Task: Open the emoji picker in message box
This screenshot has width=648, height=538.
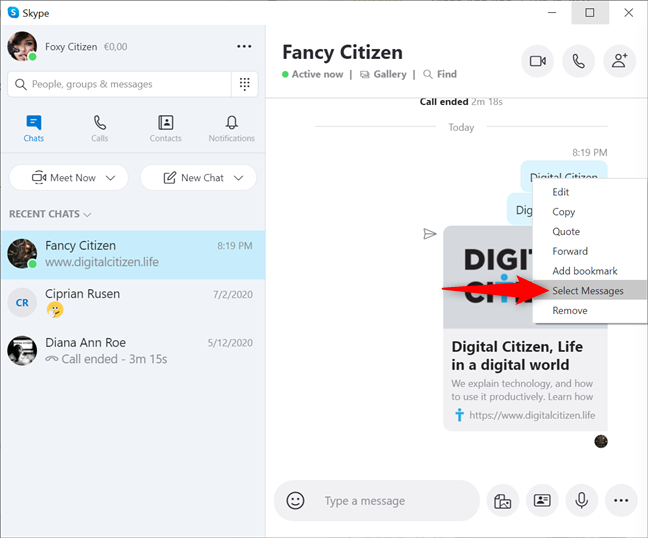Action: (295, 500)
